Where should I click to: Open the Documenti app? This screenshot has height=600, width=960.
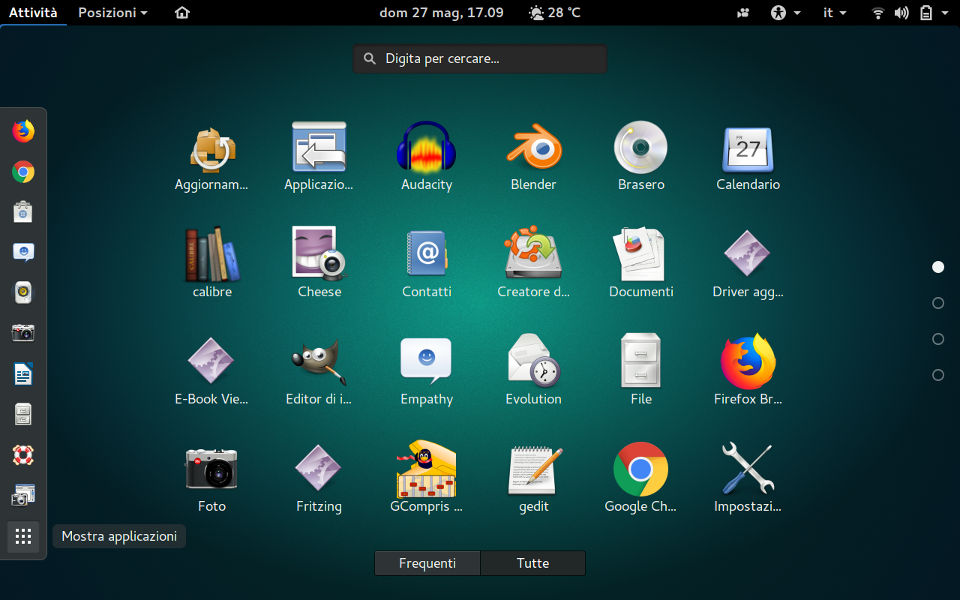point(641,265)
